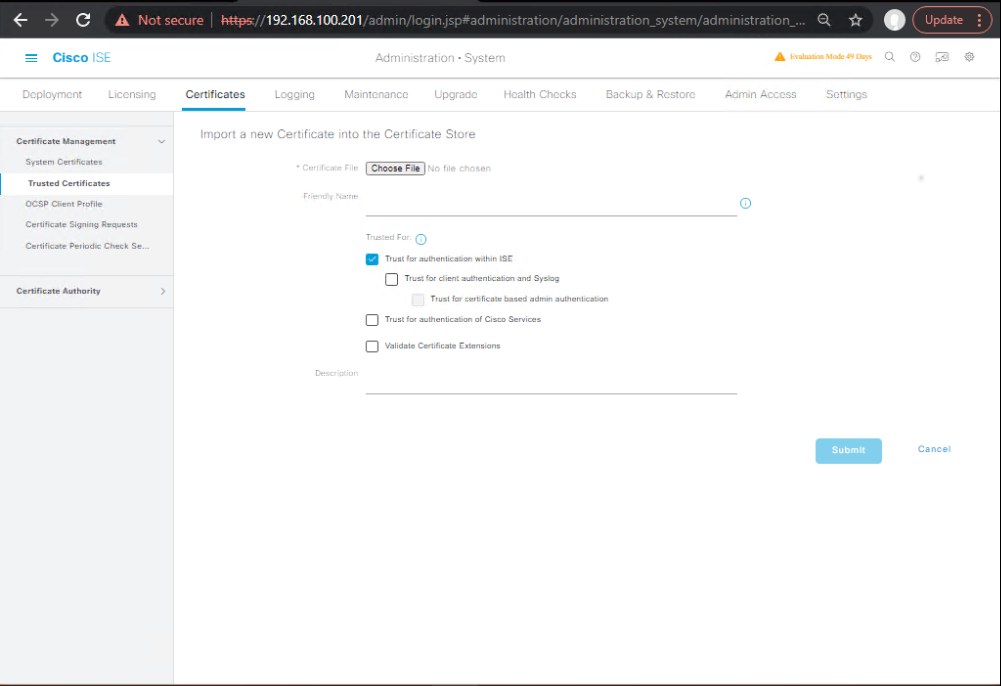Uncheck Trust for authentication within ISE

point(372,259)
